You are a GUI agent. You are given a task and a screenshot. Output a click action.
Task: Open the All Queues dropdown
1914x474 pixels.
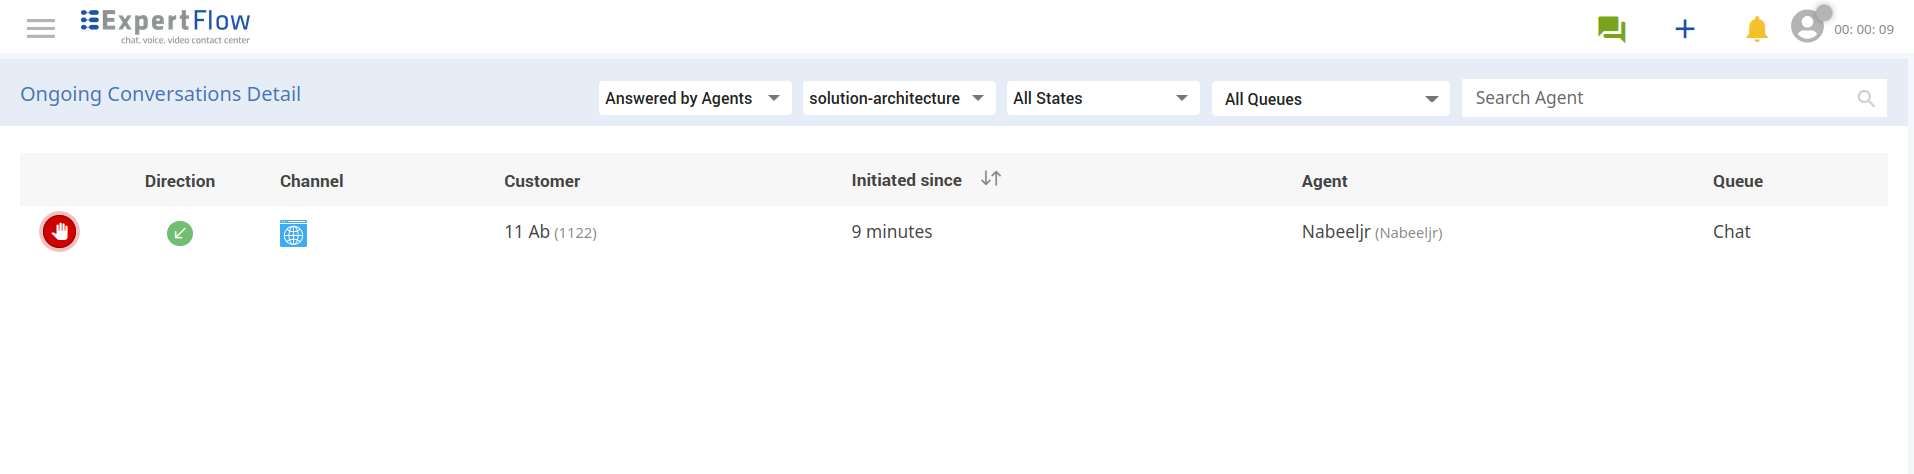[x=1330, y=99]
